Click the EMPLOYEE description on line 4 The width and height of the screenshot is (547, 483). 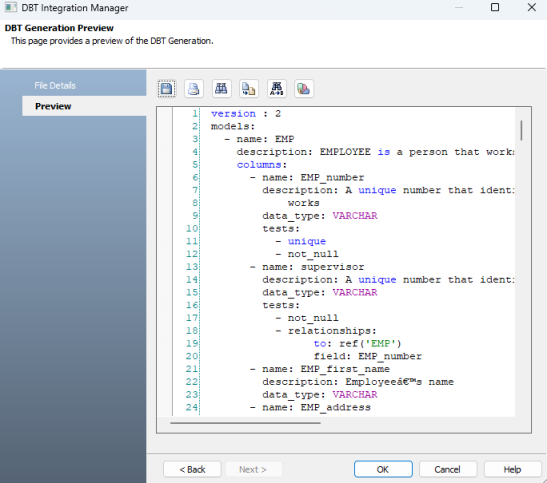click(x=375, y=152)
